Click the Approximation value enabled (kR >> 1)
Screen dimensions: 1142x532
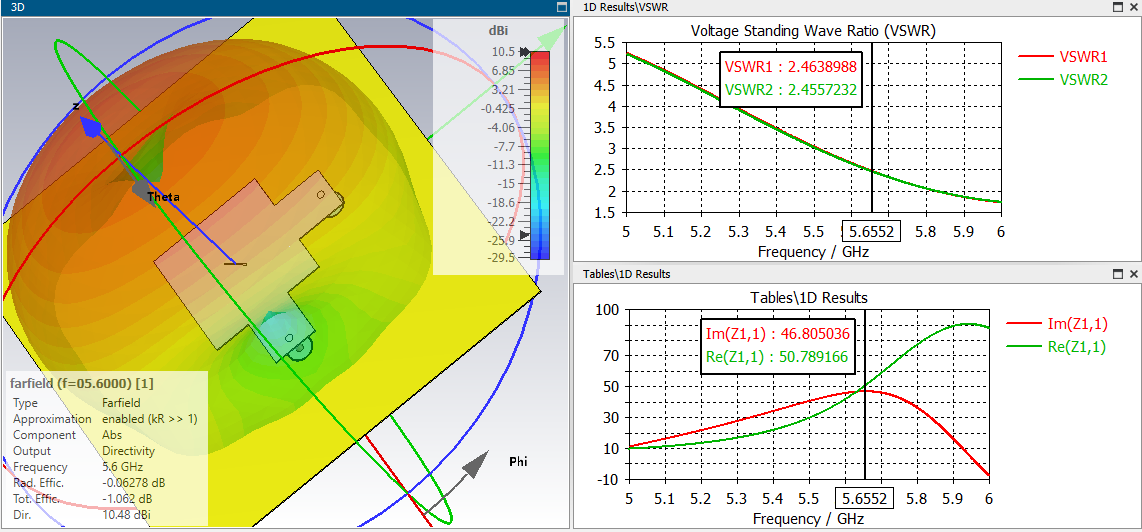point(150,418)
